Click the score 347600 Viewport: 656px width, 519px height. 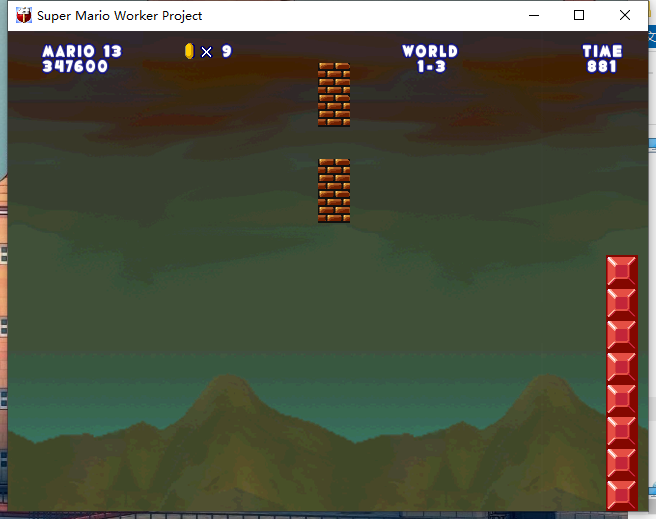tap(75, 66)
